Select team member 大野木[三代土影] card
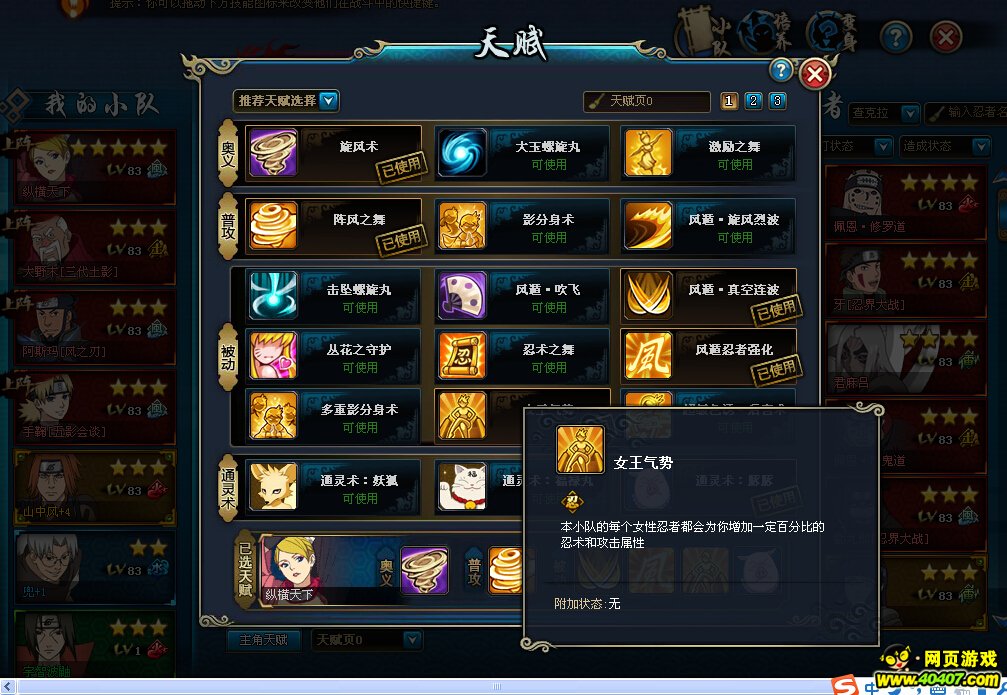This screenshot has height=695, width=1007. pos(95,248)
